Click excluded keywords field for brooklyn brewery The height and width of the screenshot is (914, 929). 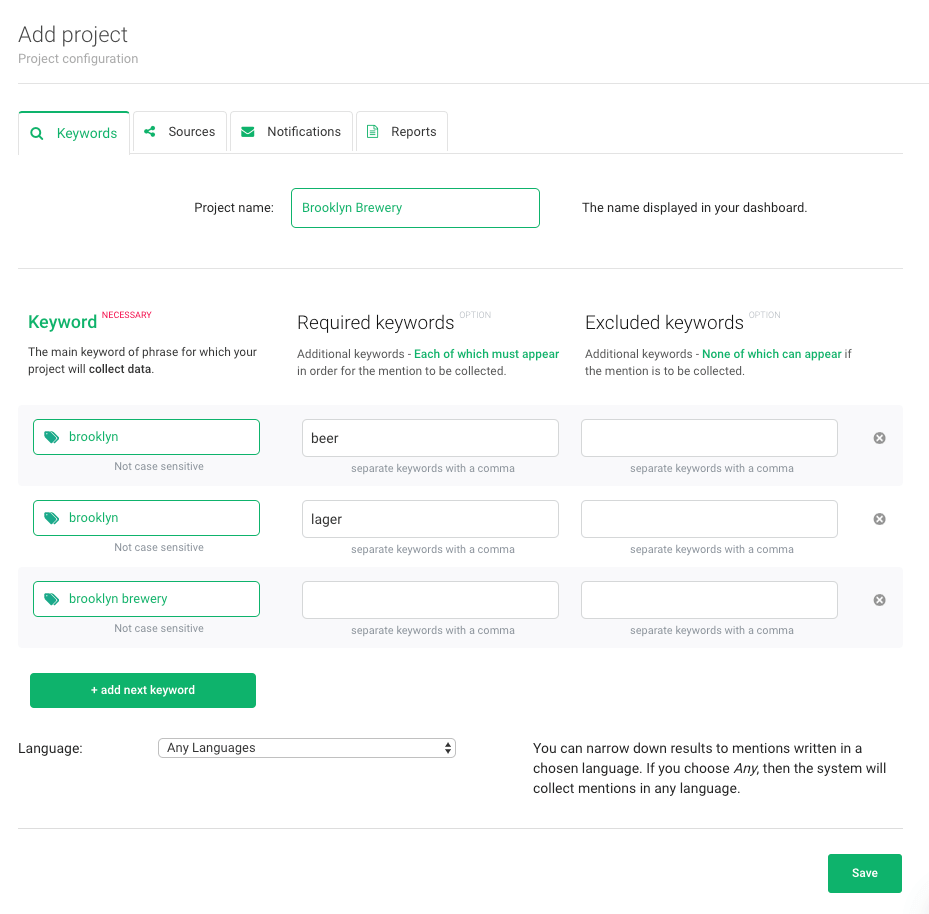(x=709, y=600)
